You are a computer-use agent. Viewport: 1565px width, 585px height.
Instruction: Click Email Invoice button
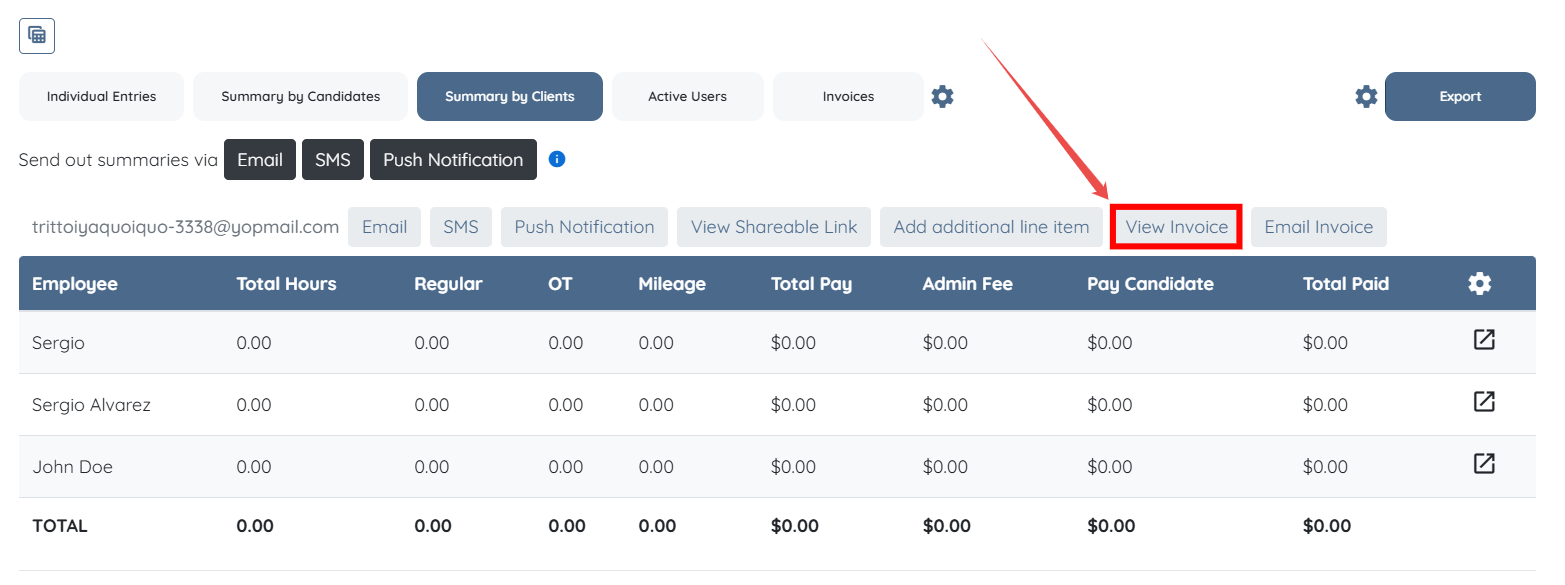coord(1318,227)
